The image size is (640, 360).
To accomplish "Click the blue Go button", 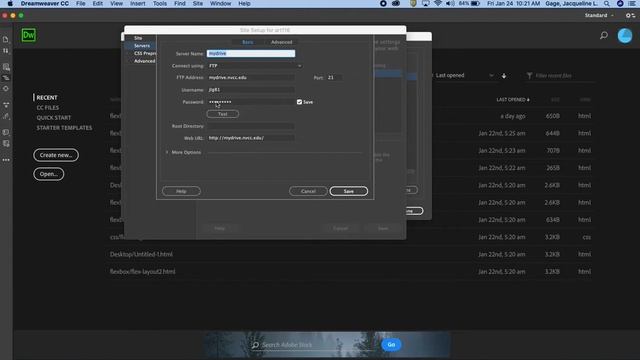I will [x=391, y=345].
